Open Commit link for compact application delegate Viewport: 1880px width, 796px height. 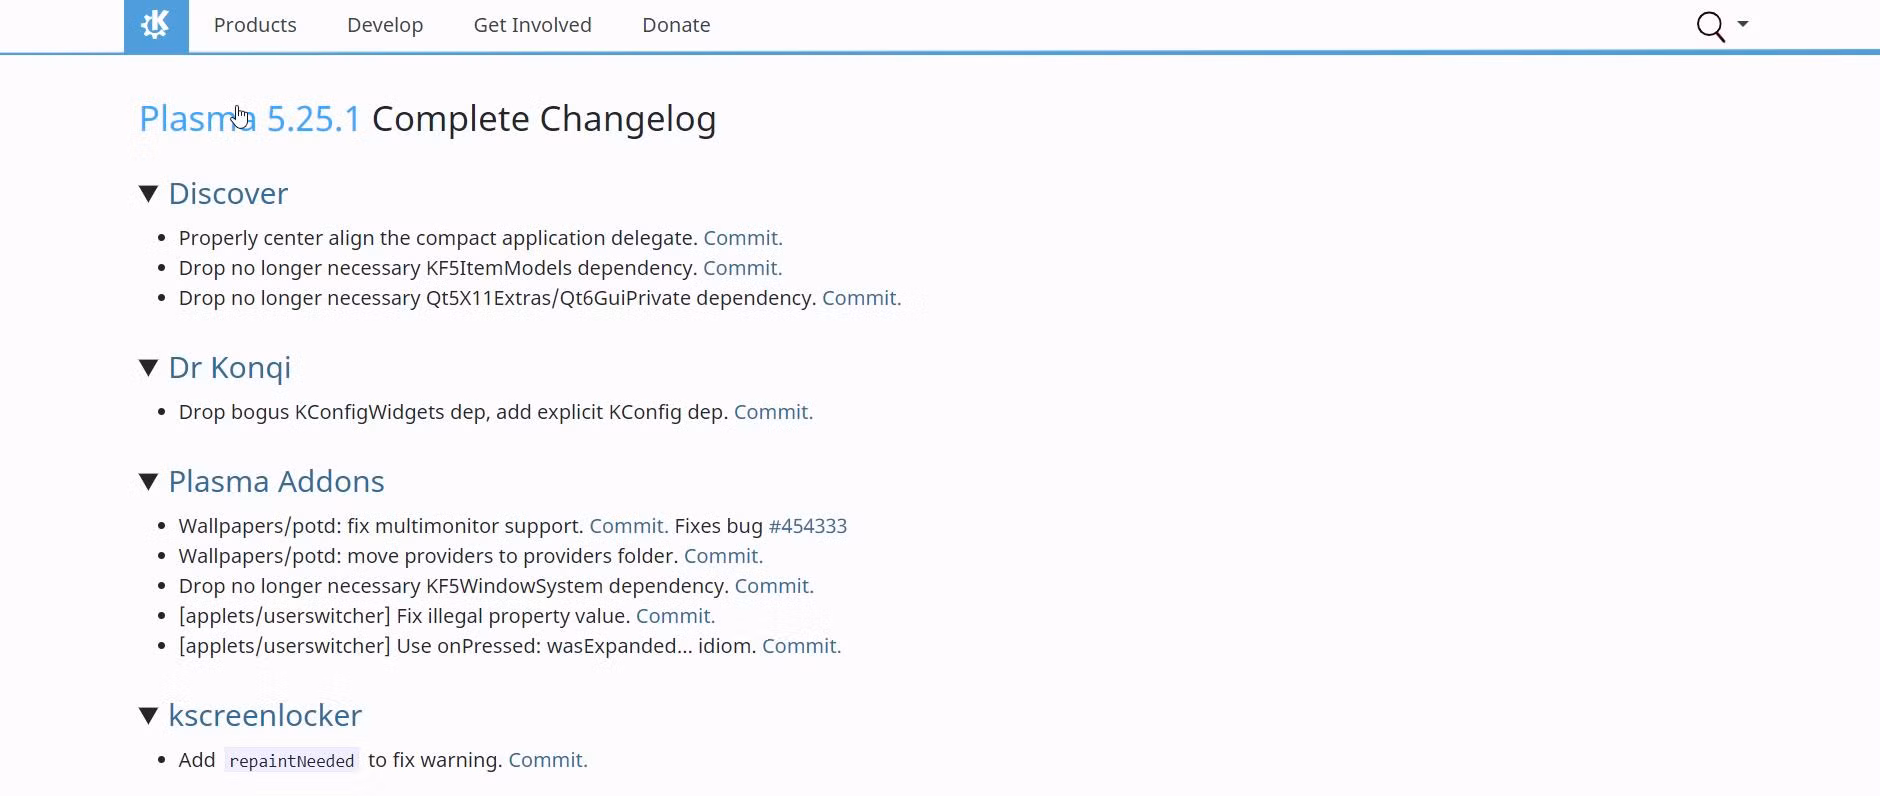pos(743,238)
